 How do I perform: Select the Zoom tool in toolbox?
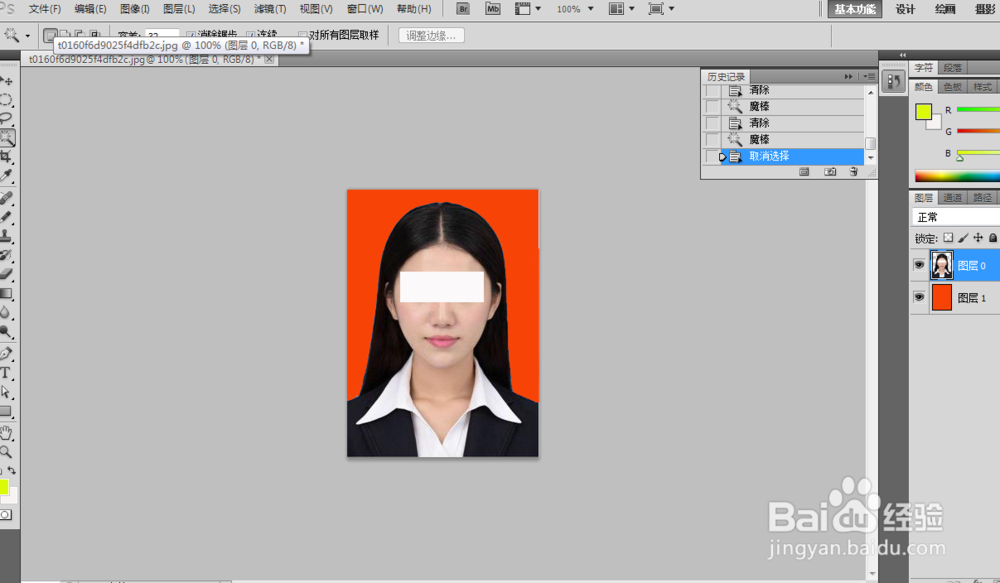click(x=6, y=452)
